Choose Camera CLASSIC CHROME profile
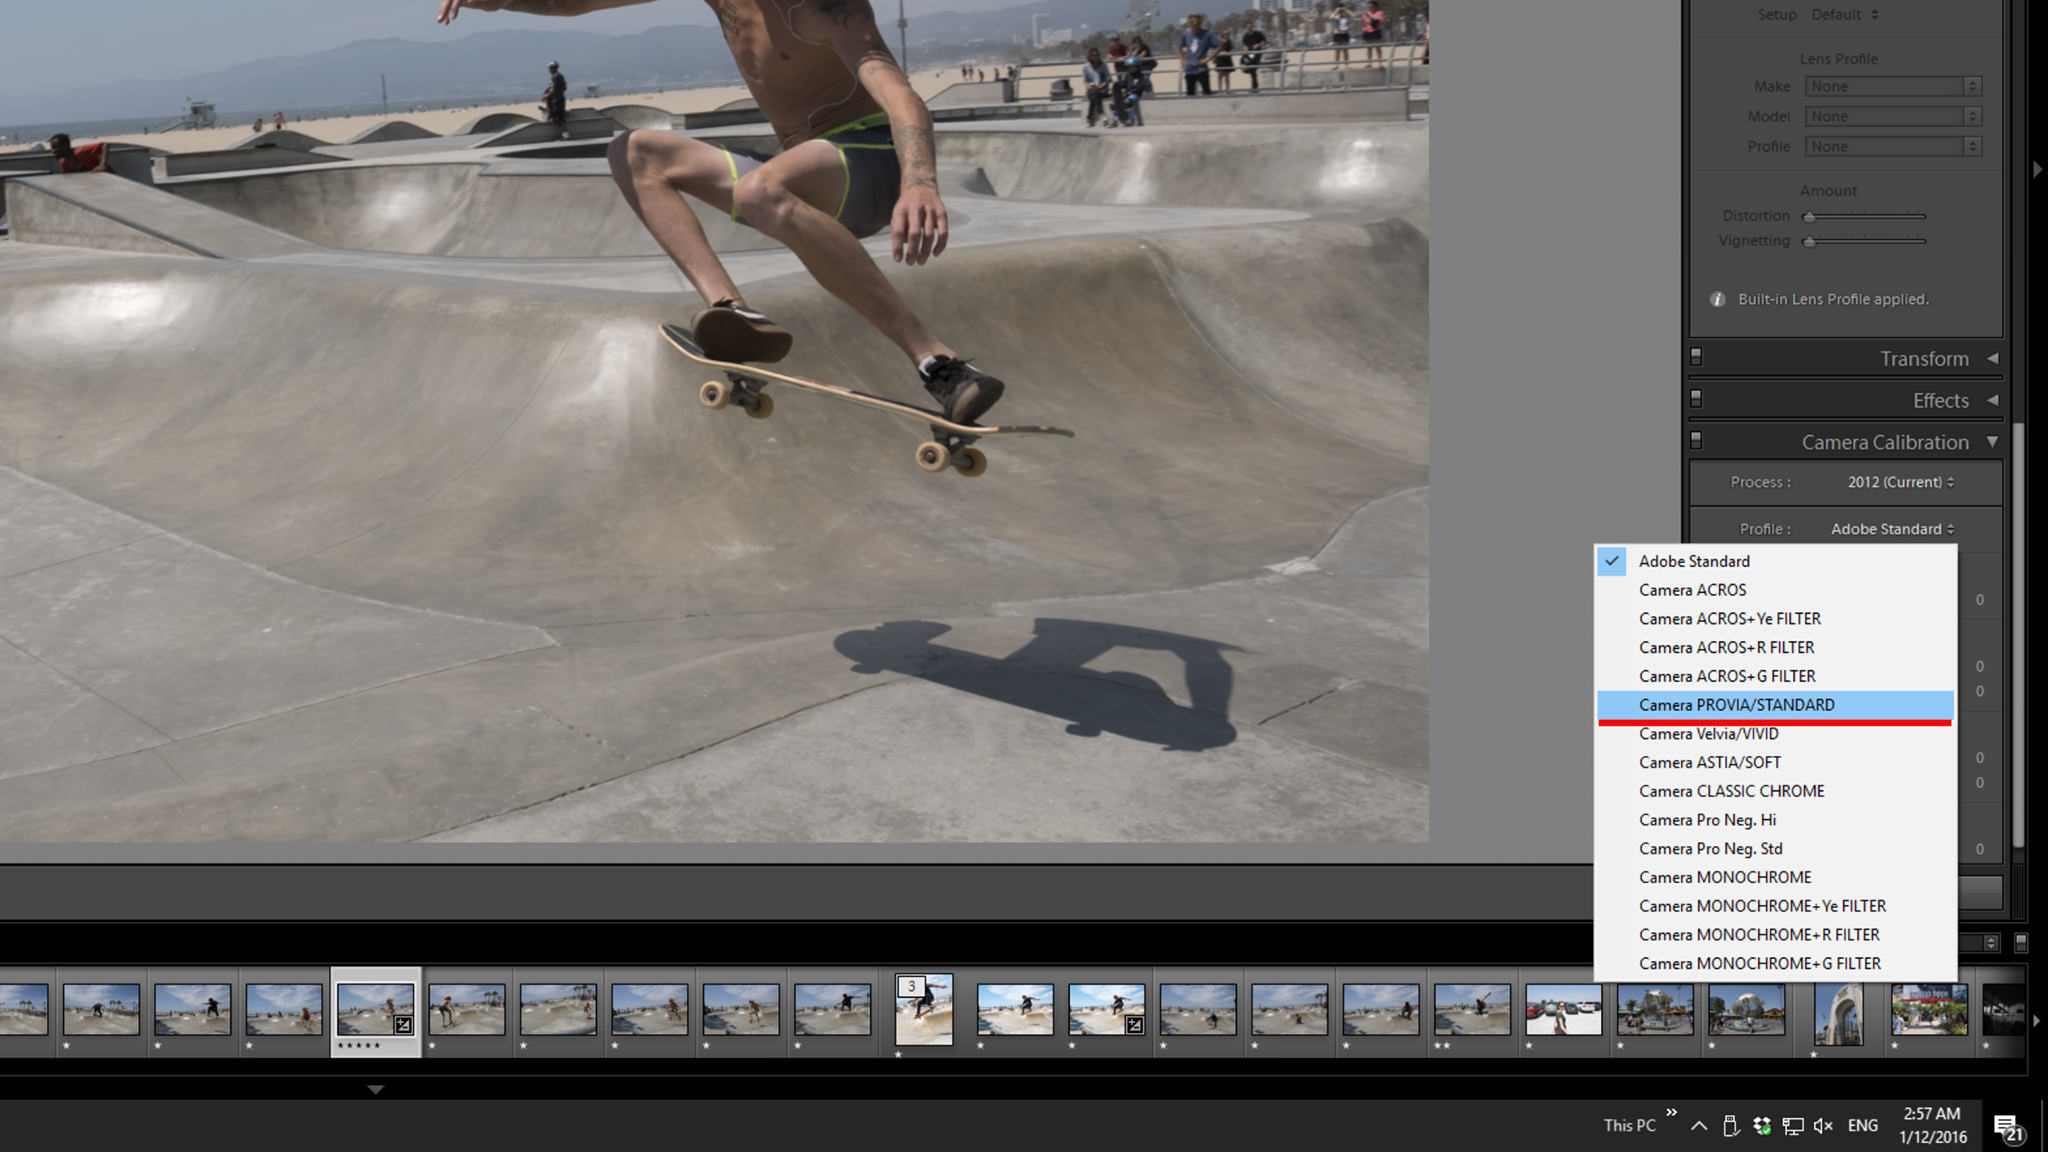Image resolution: width=2048 pixels, height=1152 pixels. [x=1731, y=791]
